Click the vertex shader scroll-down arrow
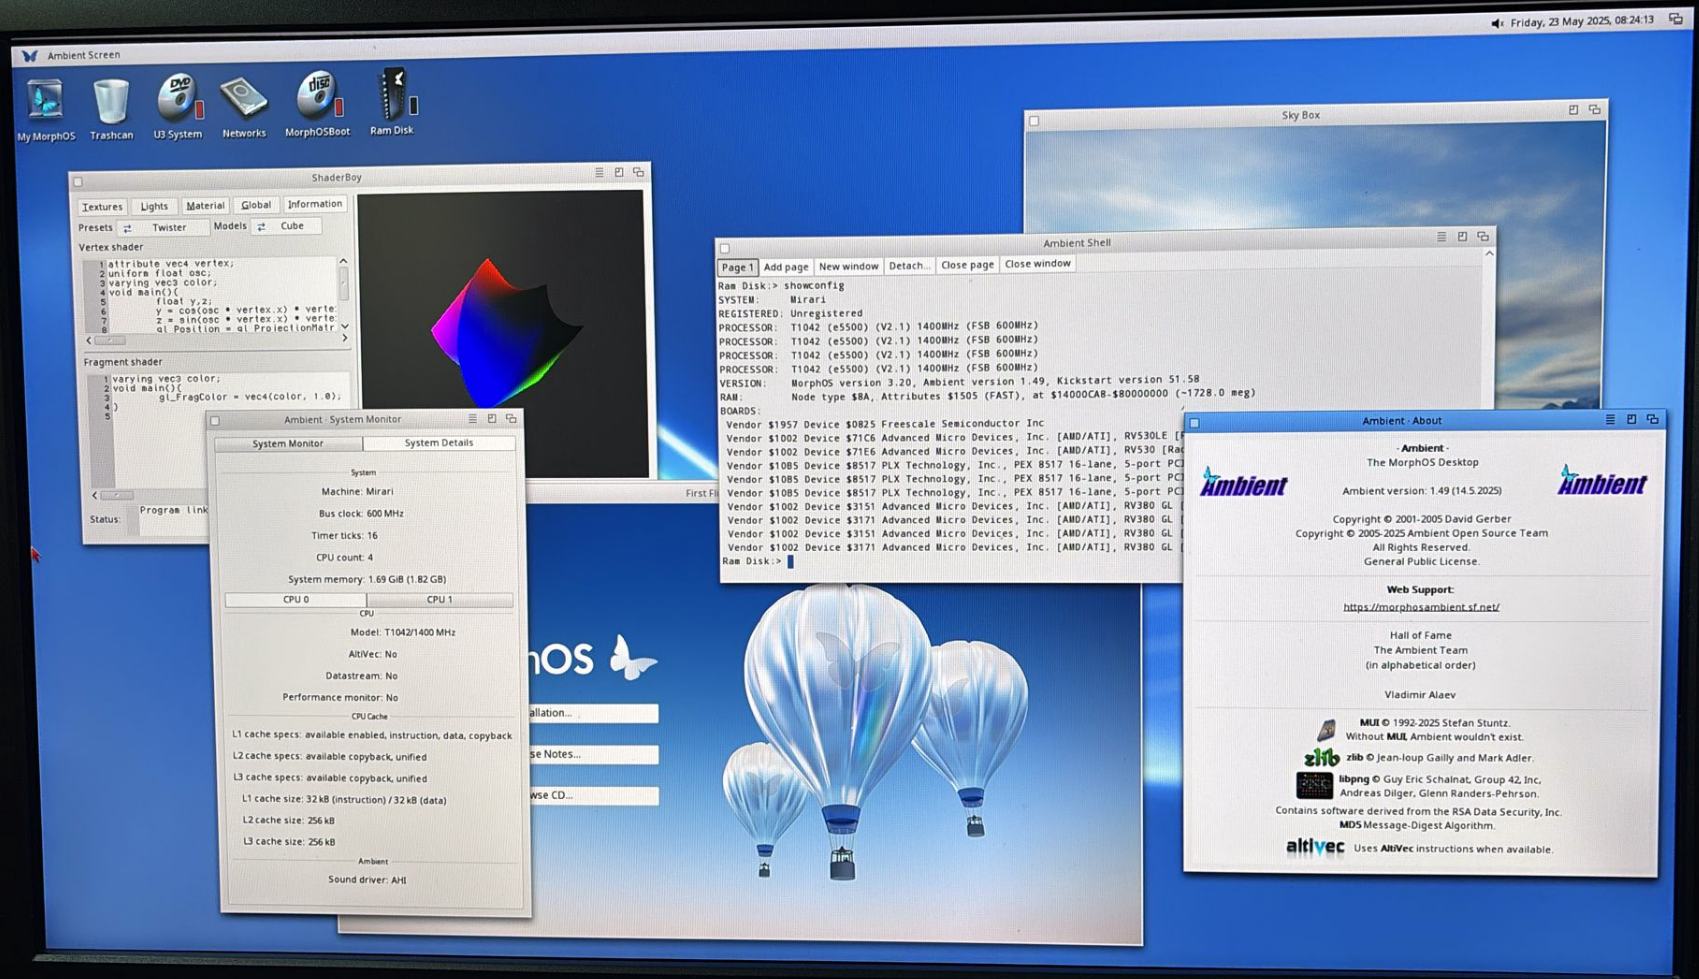 [345, 327]
